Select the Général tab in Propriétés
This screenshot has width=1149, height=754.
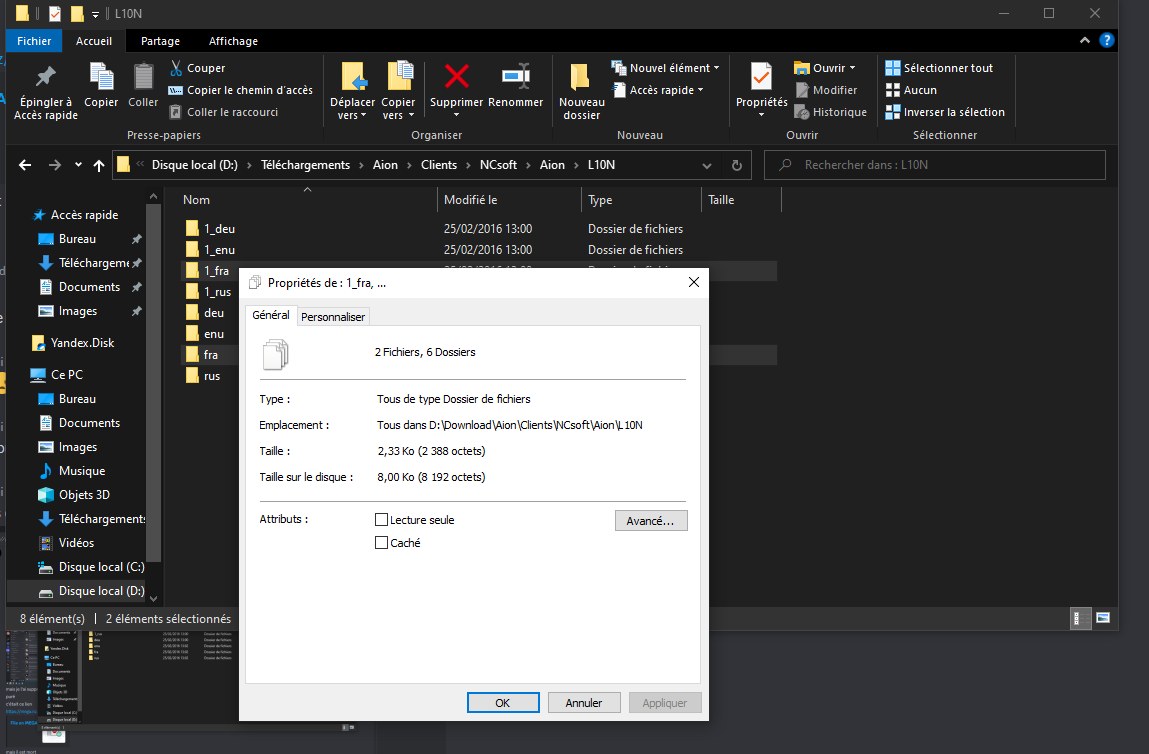[270, 315]
